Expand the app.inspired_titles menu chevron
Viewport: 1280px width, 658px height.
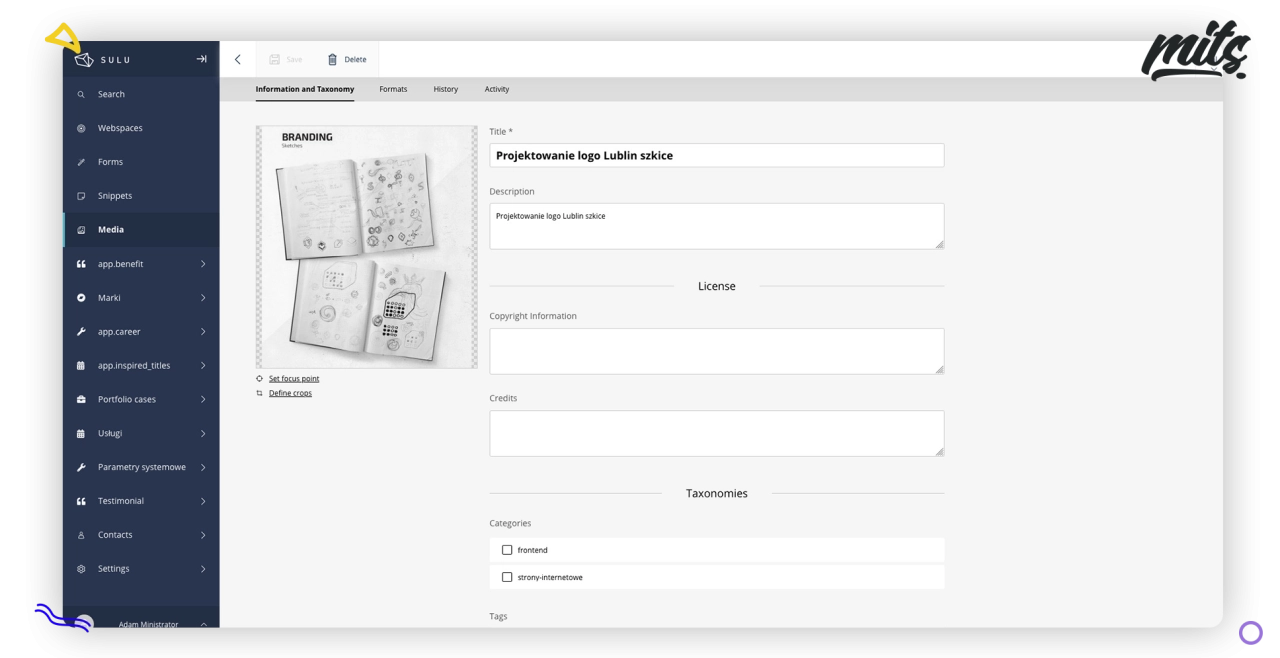[x=203, y=366]
